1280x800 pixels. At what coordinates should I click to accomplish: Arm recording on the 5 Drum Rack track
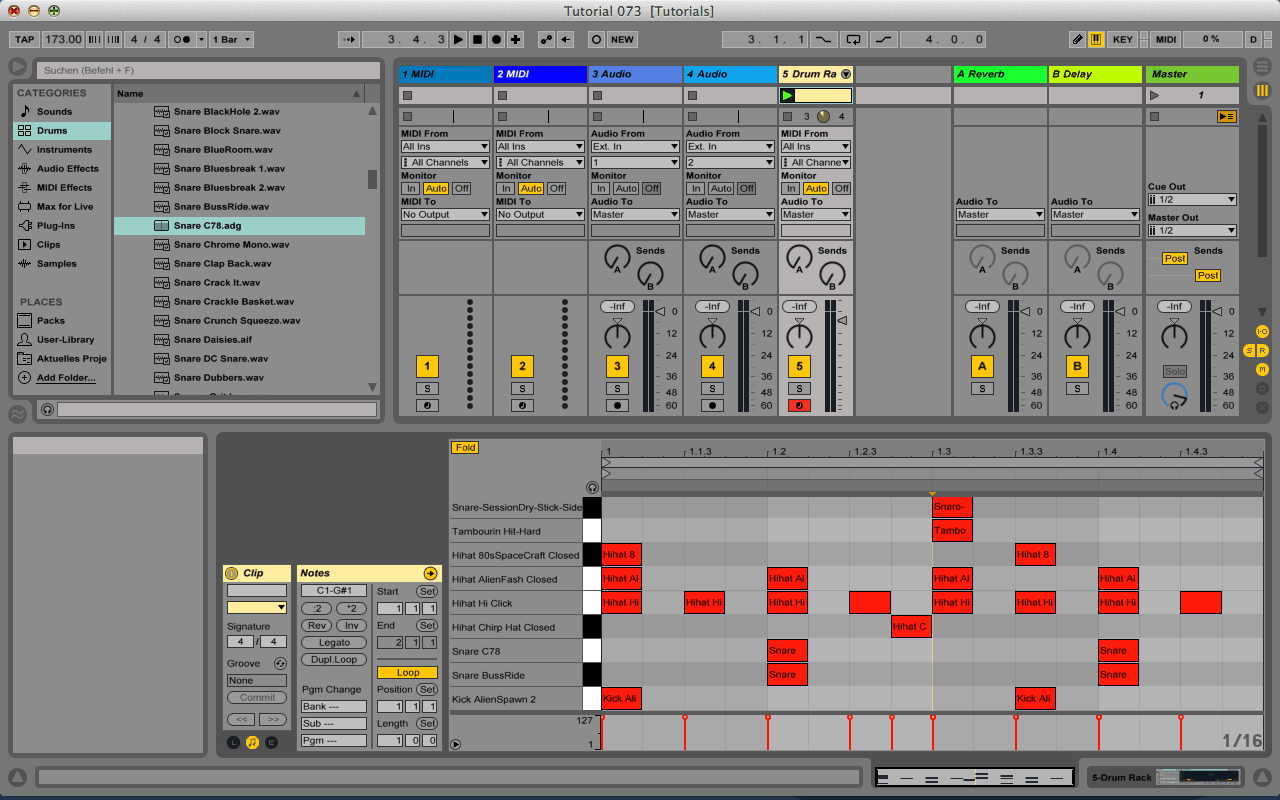(799, 405)
